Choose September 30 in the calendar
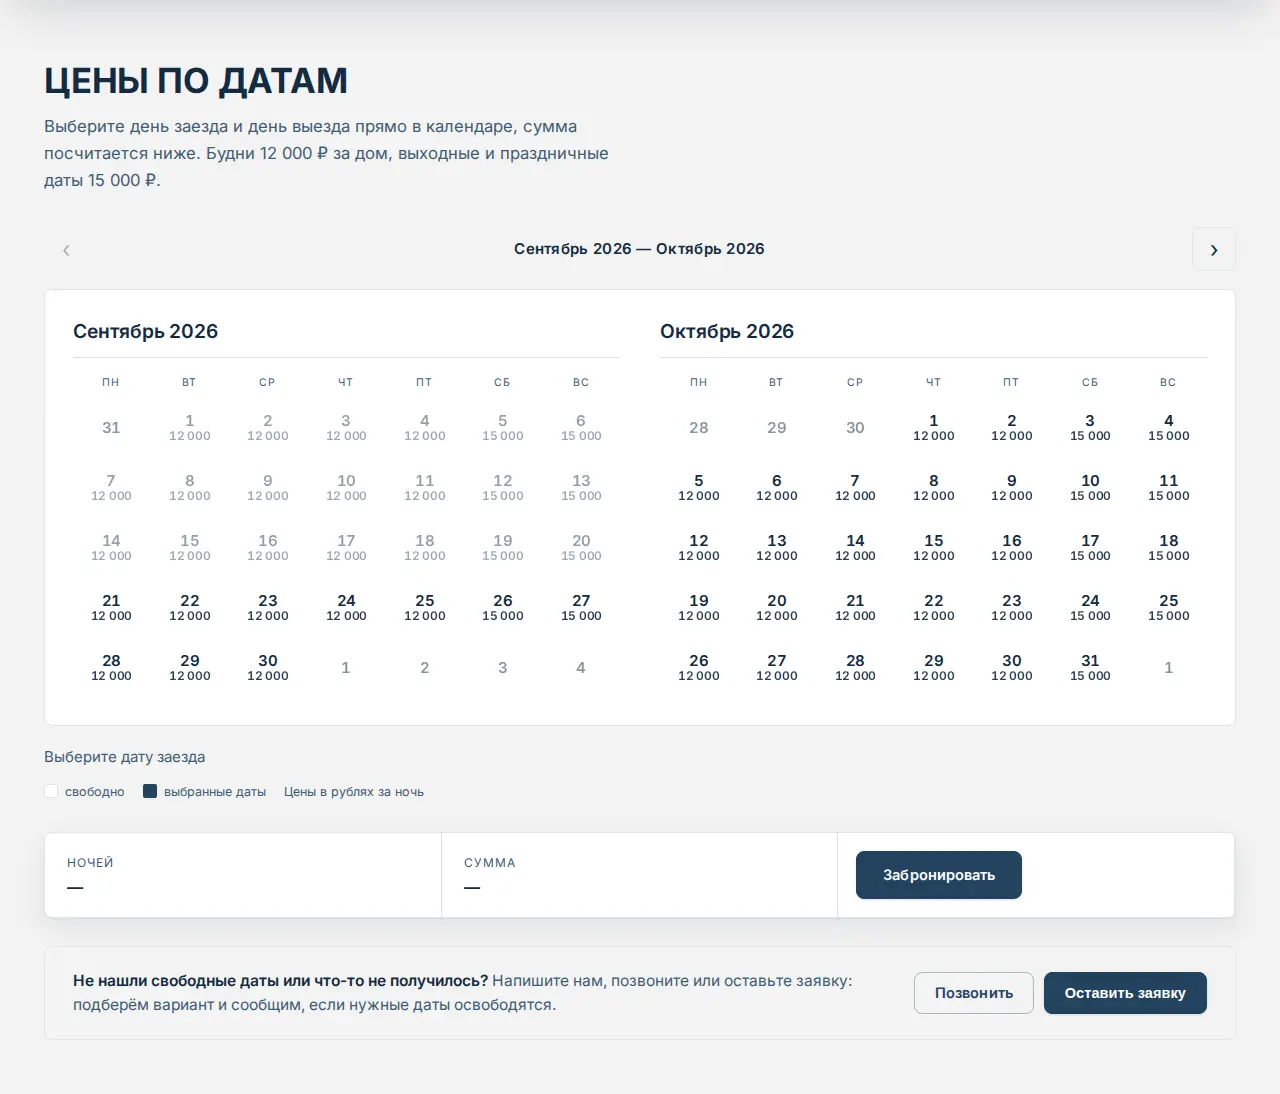 [268, 667]
